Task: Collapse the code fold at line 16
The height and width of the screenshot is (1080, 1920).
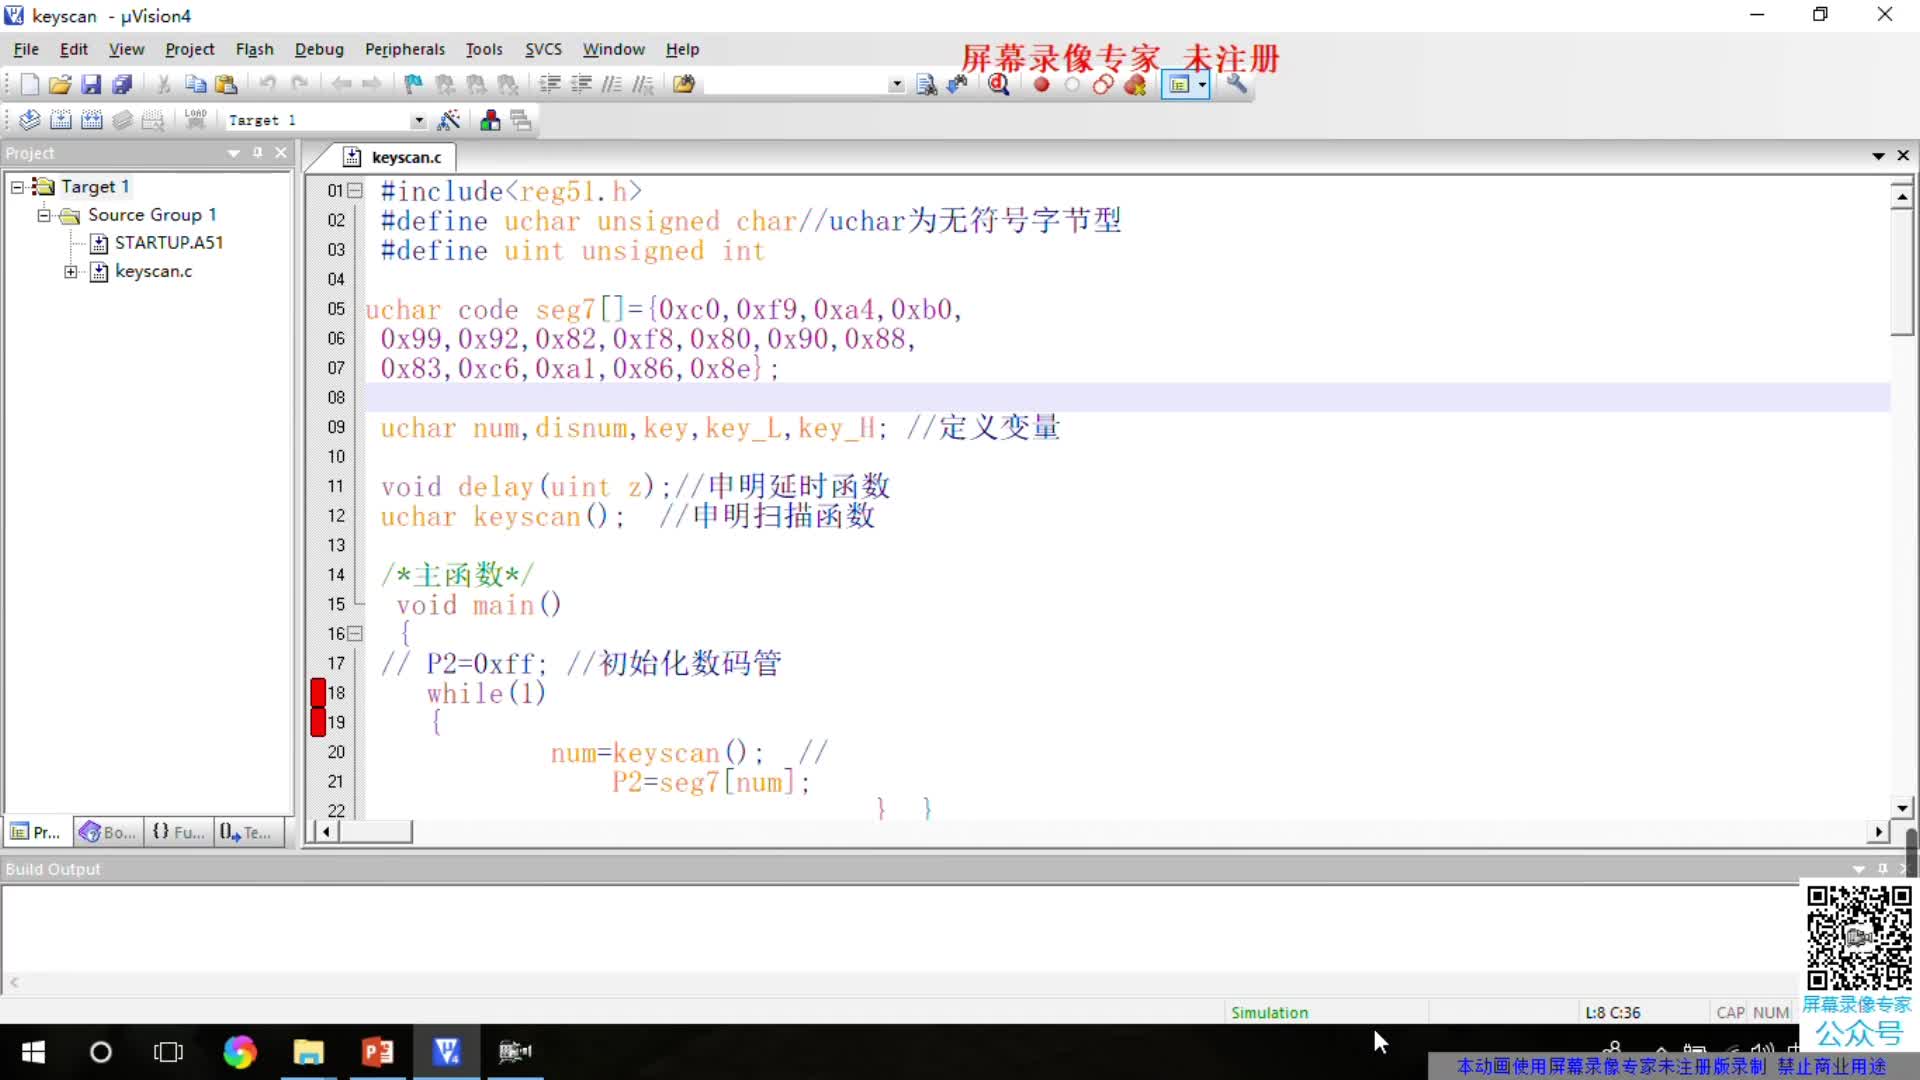Action: [355, 633]
